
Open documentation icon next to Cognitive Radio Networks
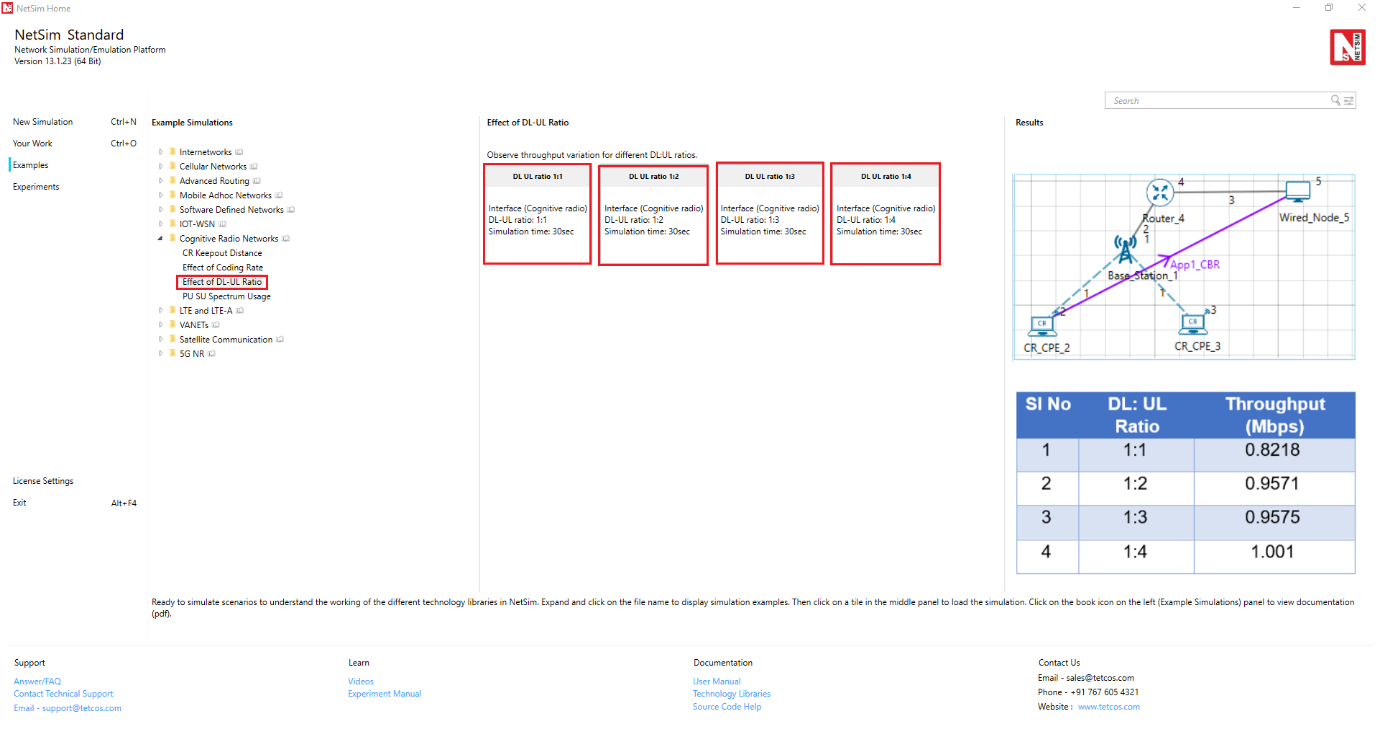click(286, 239)
